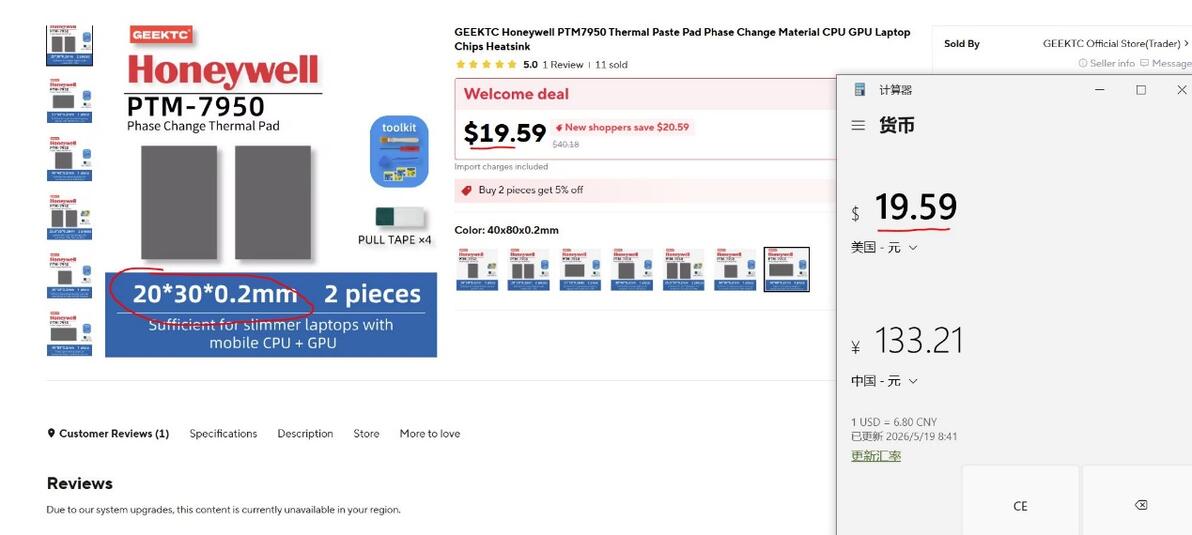Click the calculator app icon in title bar
This screenshot has height=535, width=1192.
tap(860, 90)
